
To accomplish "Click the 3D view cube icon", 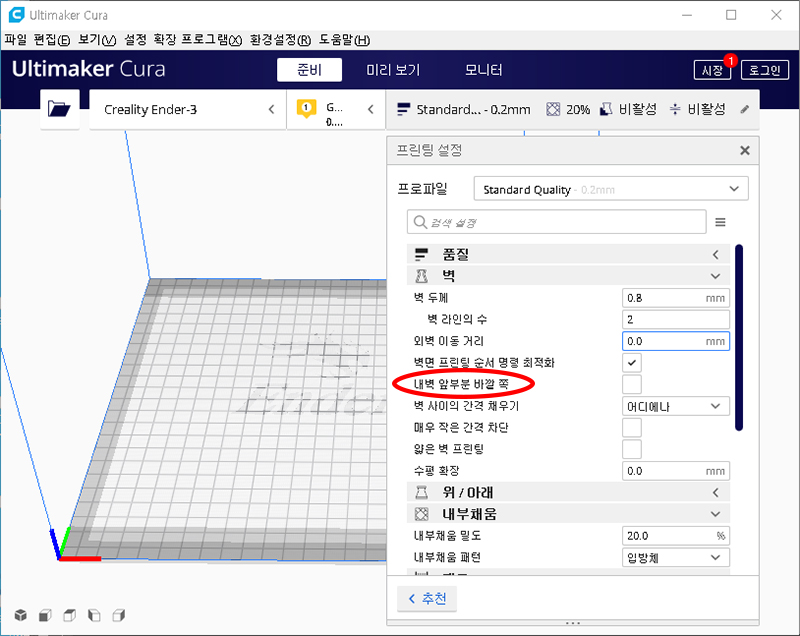I will pyautogui.click(x=21, y=615).
